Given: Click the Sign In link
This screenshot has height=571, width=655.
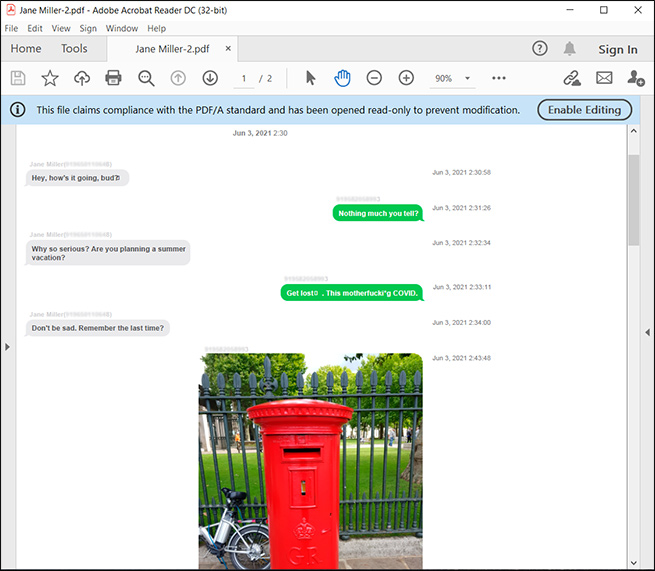Looking at the screenshot, I should 617,49.
